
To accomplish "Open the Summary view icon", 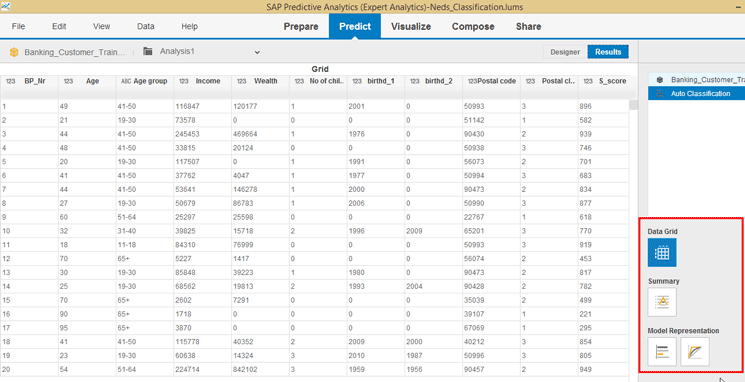I will (662, 302).
